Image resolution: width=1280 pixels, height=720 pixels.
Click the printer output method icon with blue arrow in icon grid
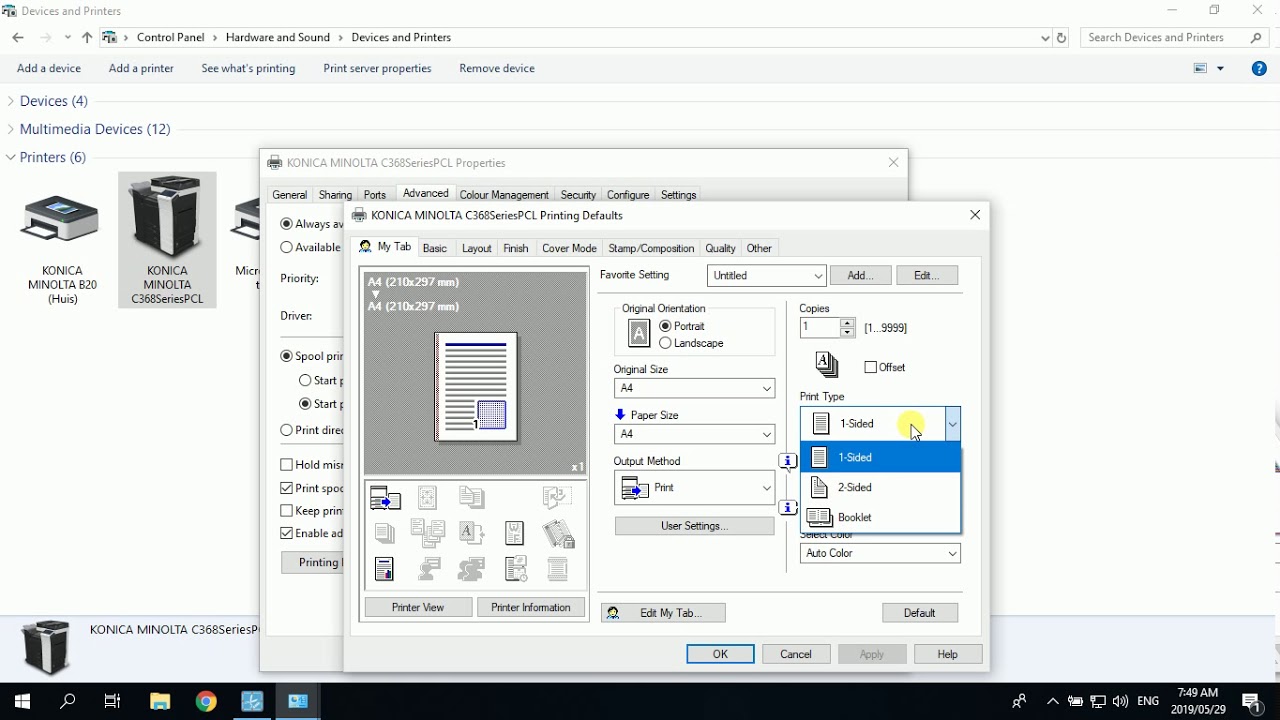(385, 497)
